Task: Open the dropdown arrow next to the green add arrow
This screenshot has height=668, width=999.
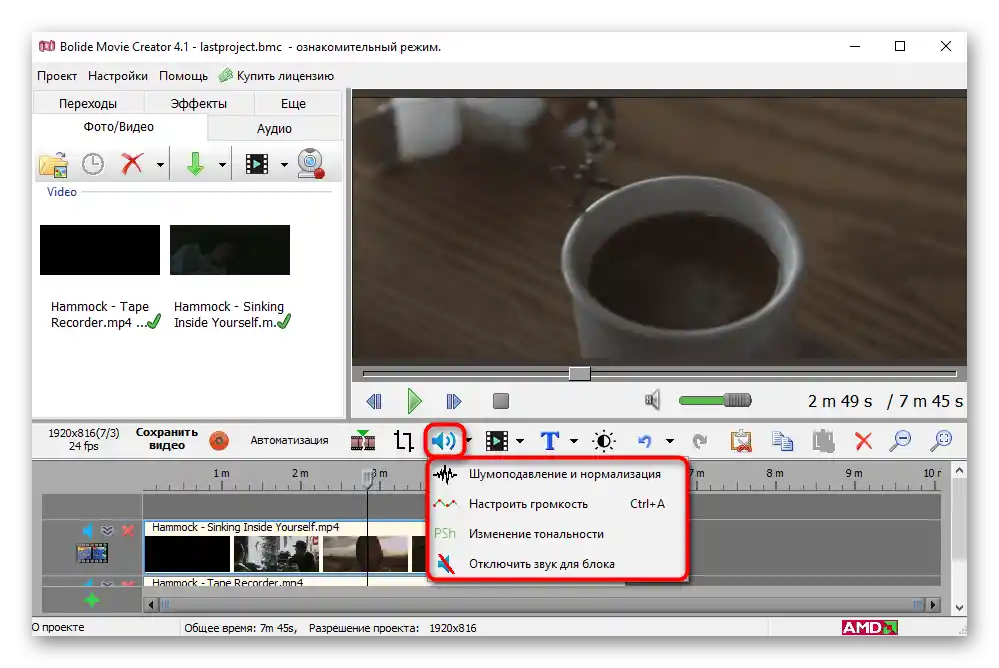Action: (x=222, y=165)
